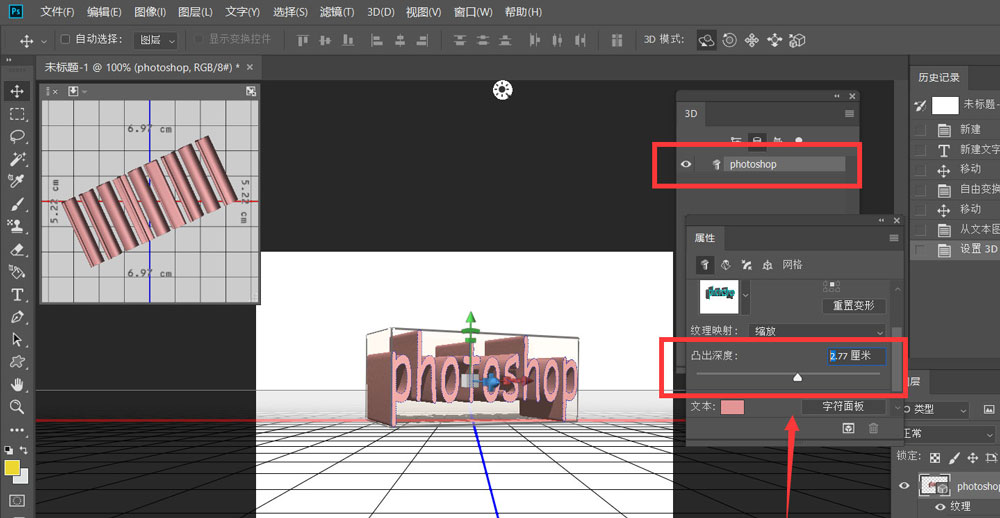This screenshot has width=1000, height=518.
Task: Toggle visibility of photoshop layer
Action: 905,486
